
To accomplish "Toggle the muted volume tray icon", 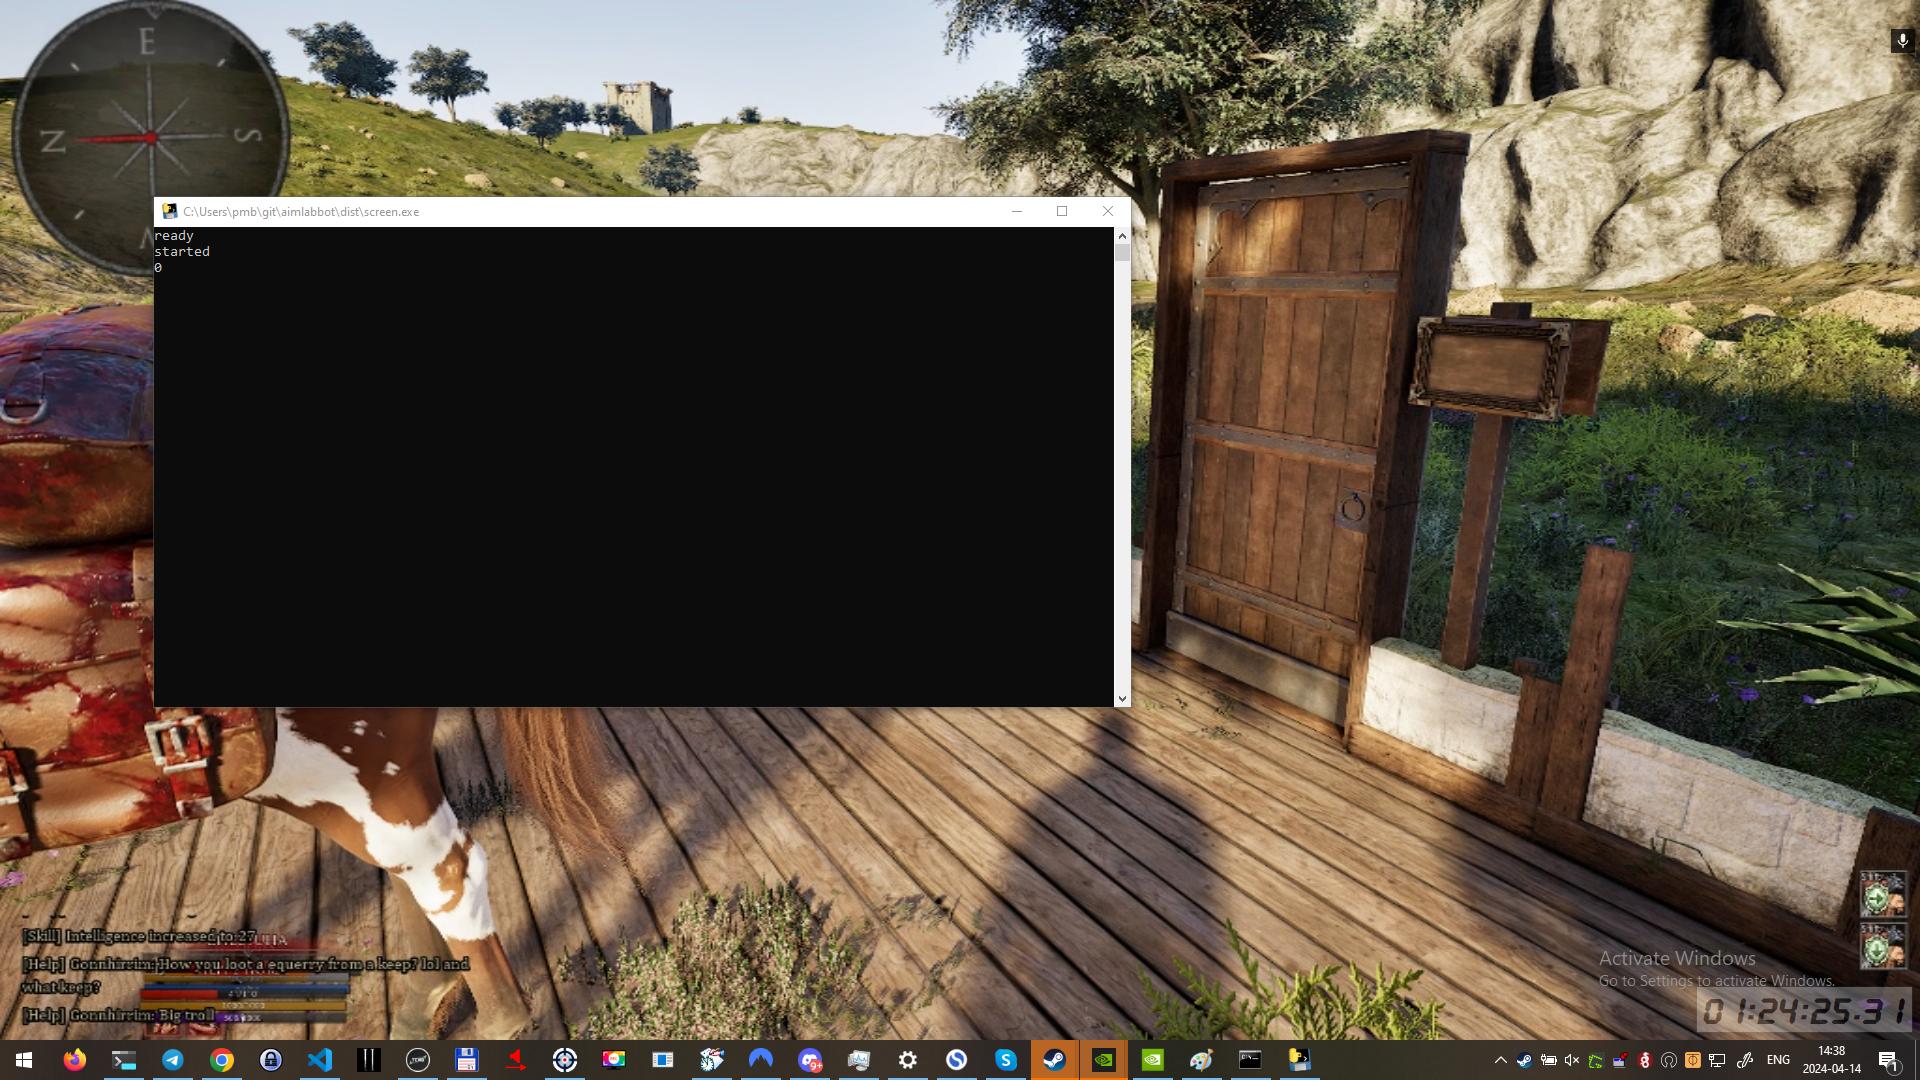I will 1572,1060.
